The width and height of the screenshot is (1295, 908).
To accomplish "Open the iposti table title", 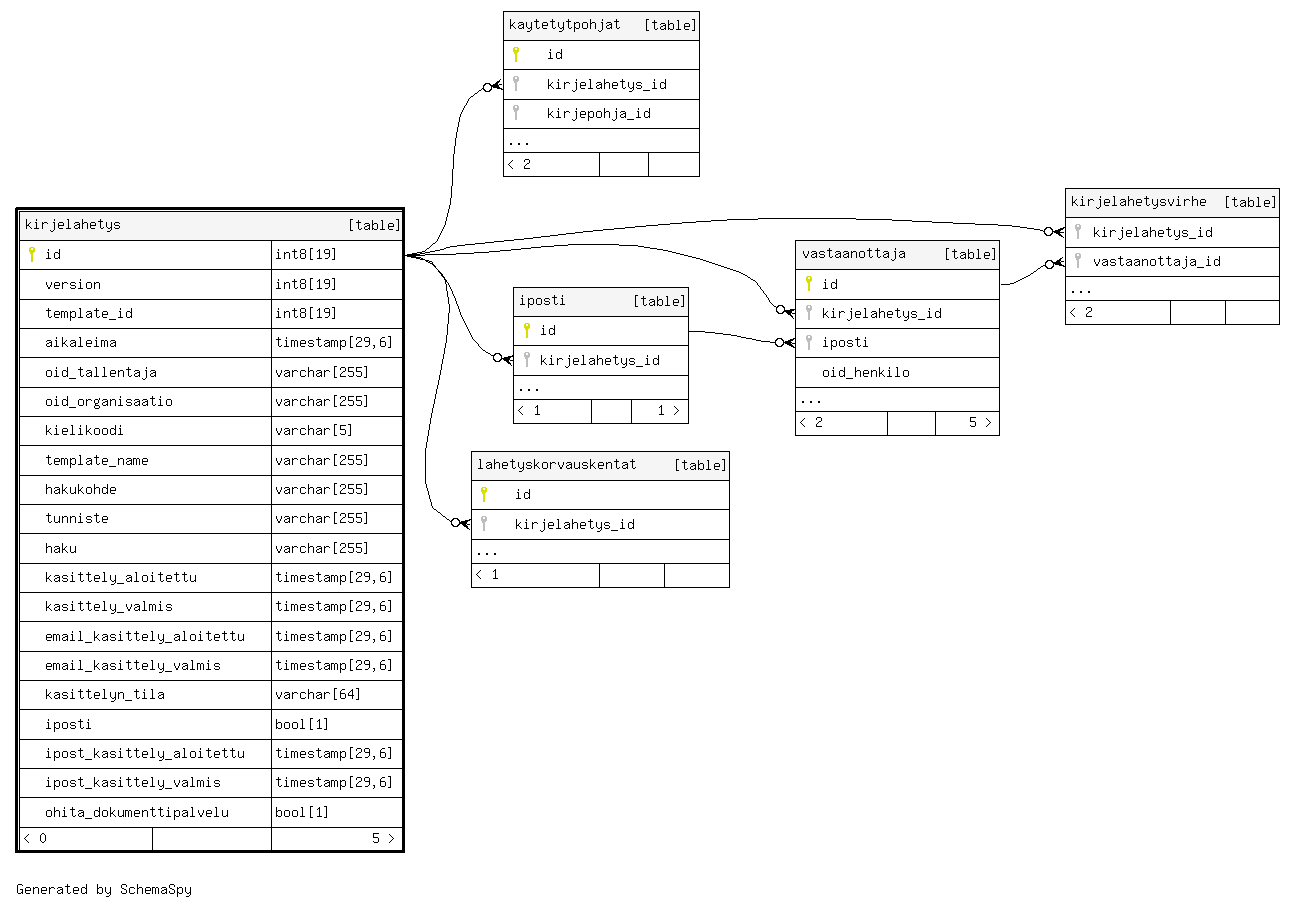I will pos(542,300).
